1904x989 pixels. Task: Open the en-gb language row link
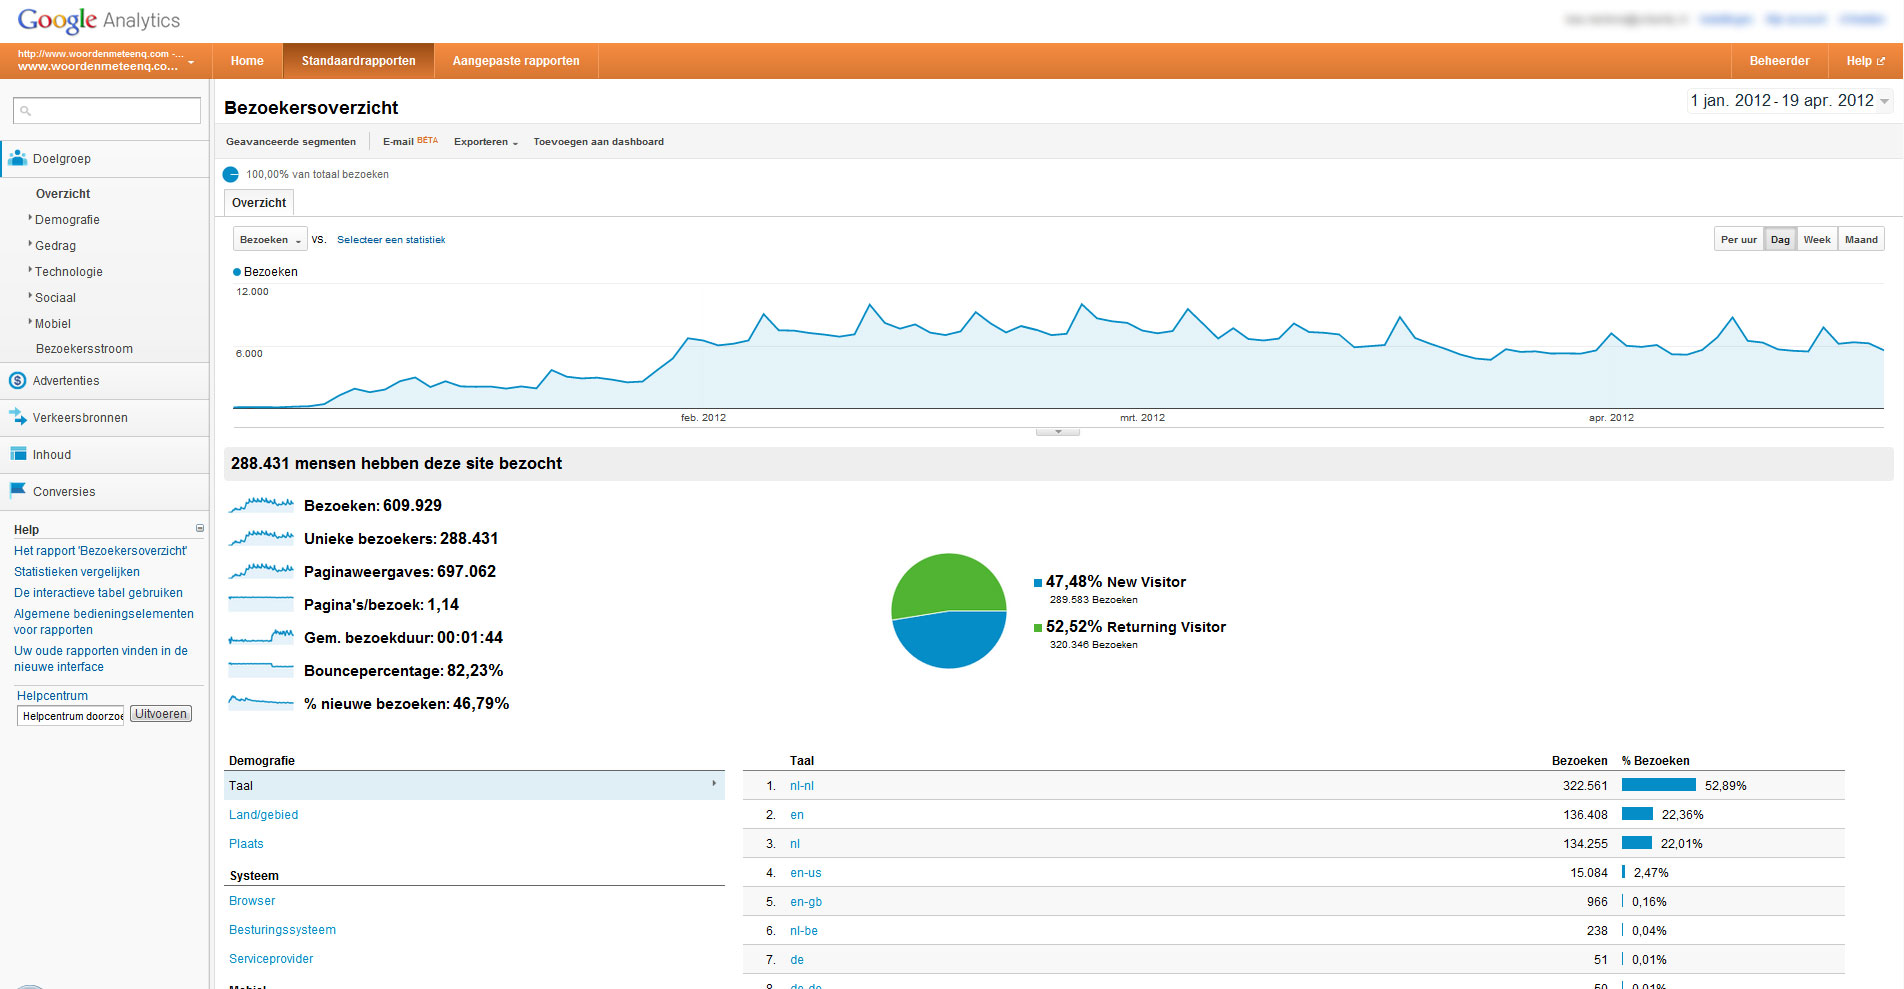pos(806,902)
